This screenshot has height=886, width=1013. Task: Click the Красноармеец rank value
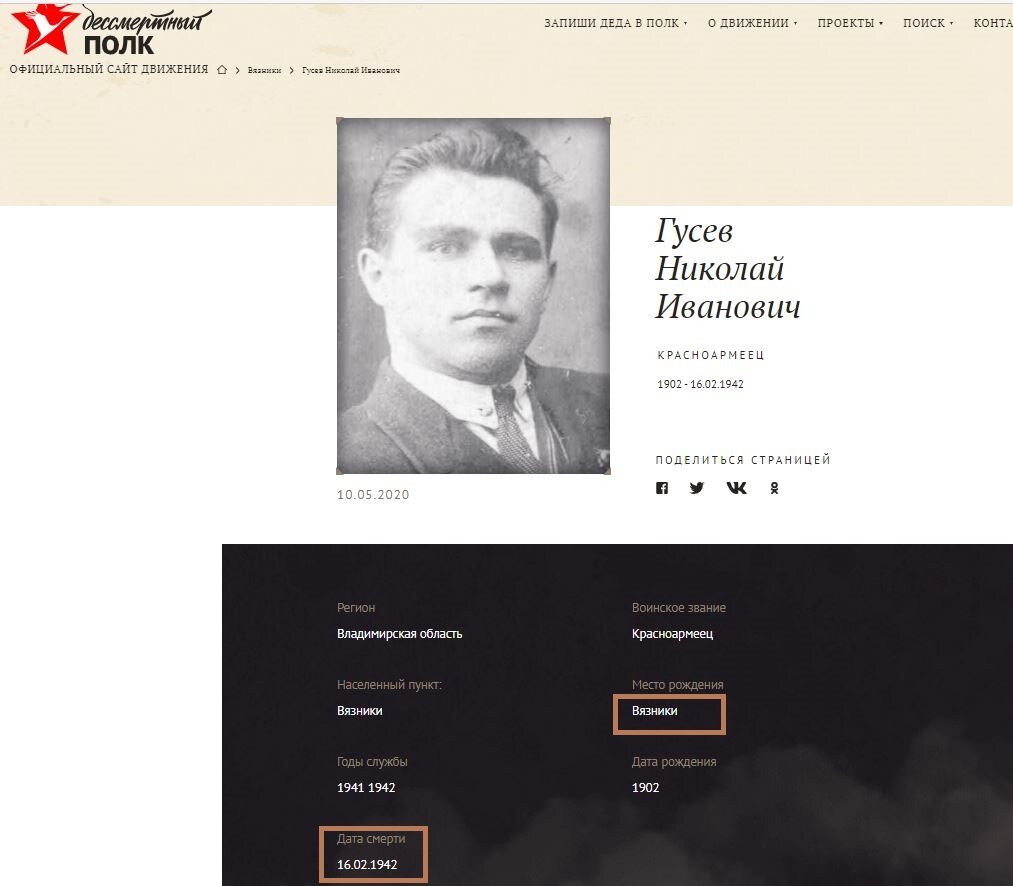673,634
